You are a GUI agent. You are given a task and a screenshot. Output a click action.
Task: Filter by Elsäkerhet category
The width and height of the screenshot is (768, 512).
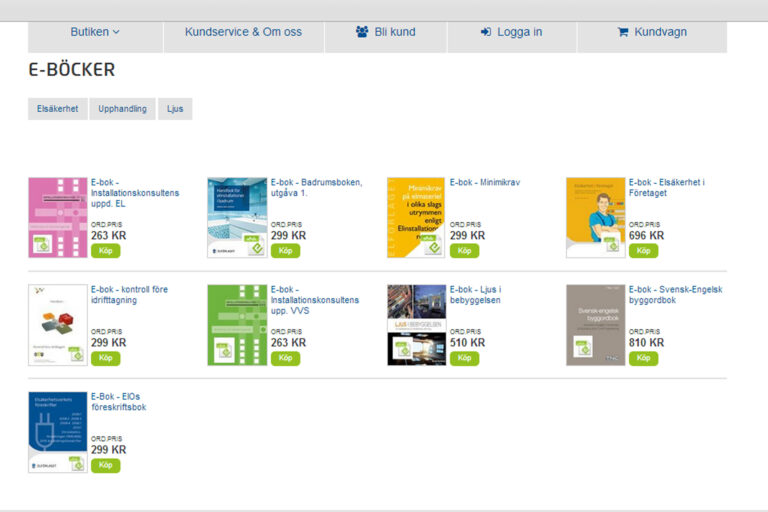point(57,109)
